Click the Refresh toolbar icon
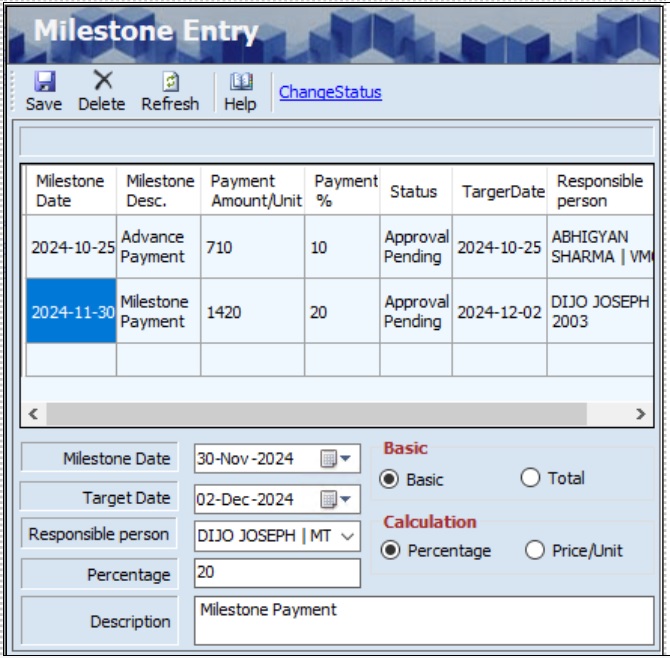The width and height of the screenshot is (670, 658). pyautogui.click(x=170, y=82)
